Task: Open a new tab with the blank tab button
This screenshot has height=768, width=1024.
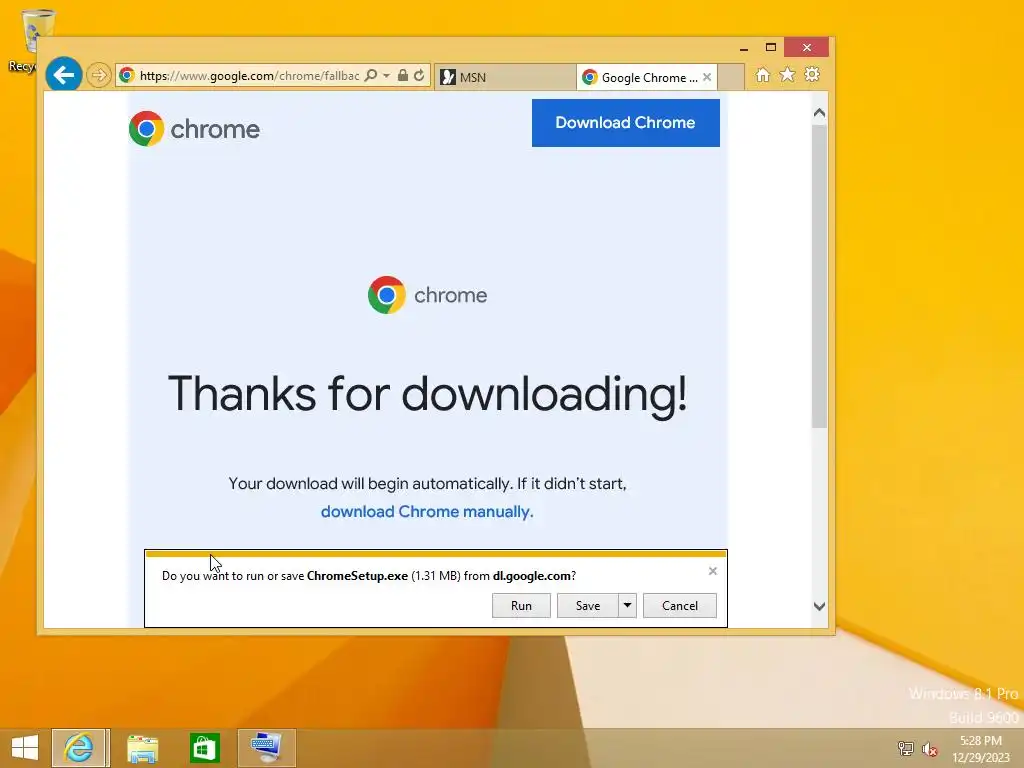Action: [x=731, y=77]
